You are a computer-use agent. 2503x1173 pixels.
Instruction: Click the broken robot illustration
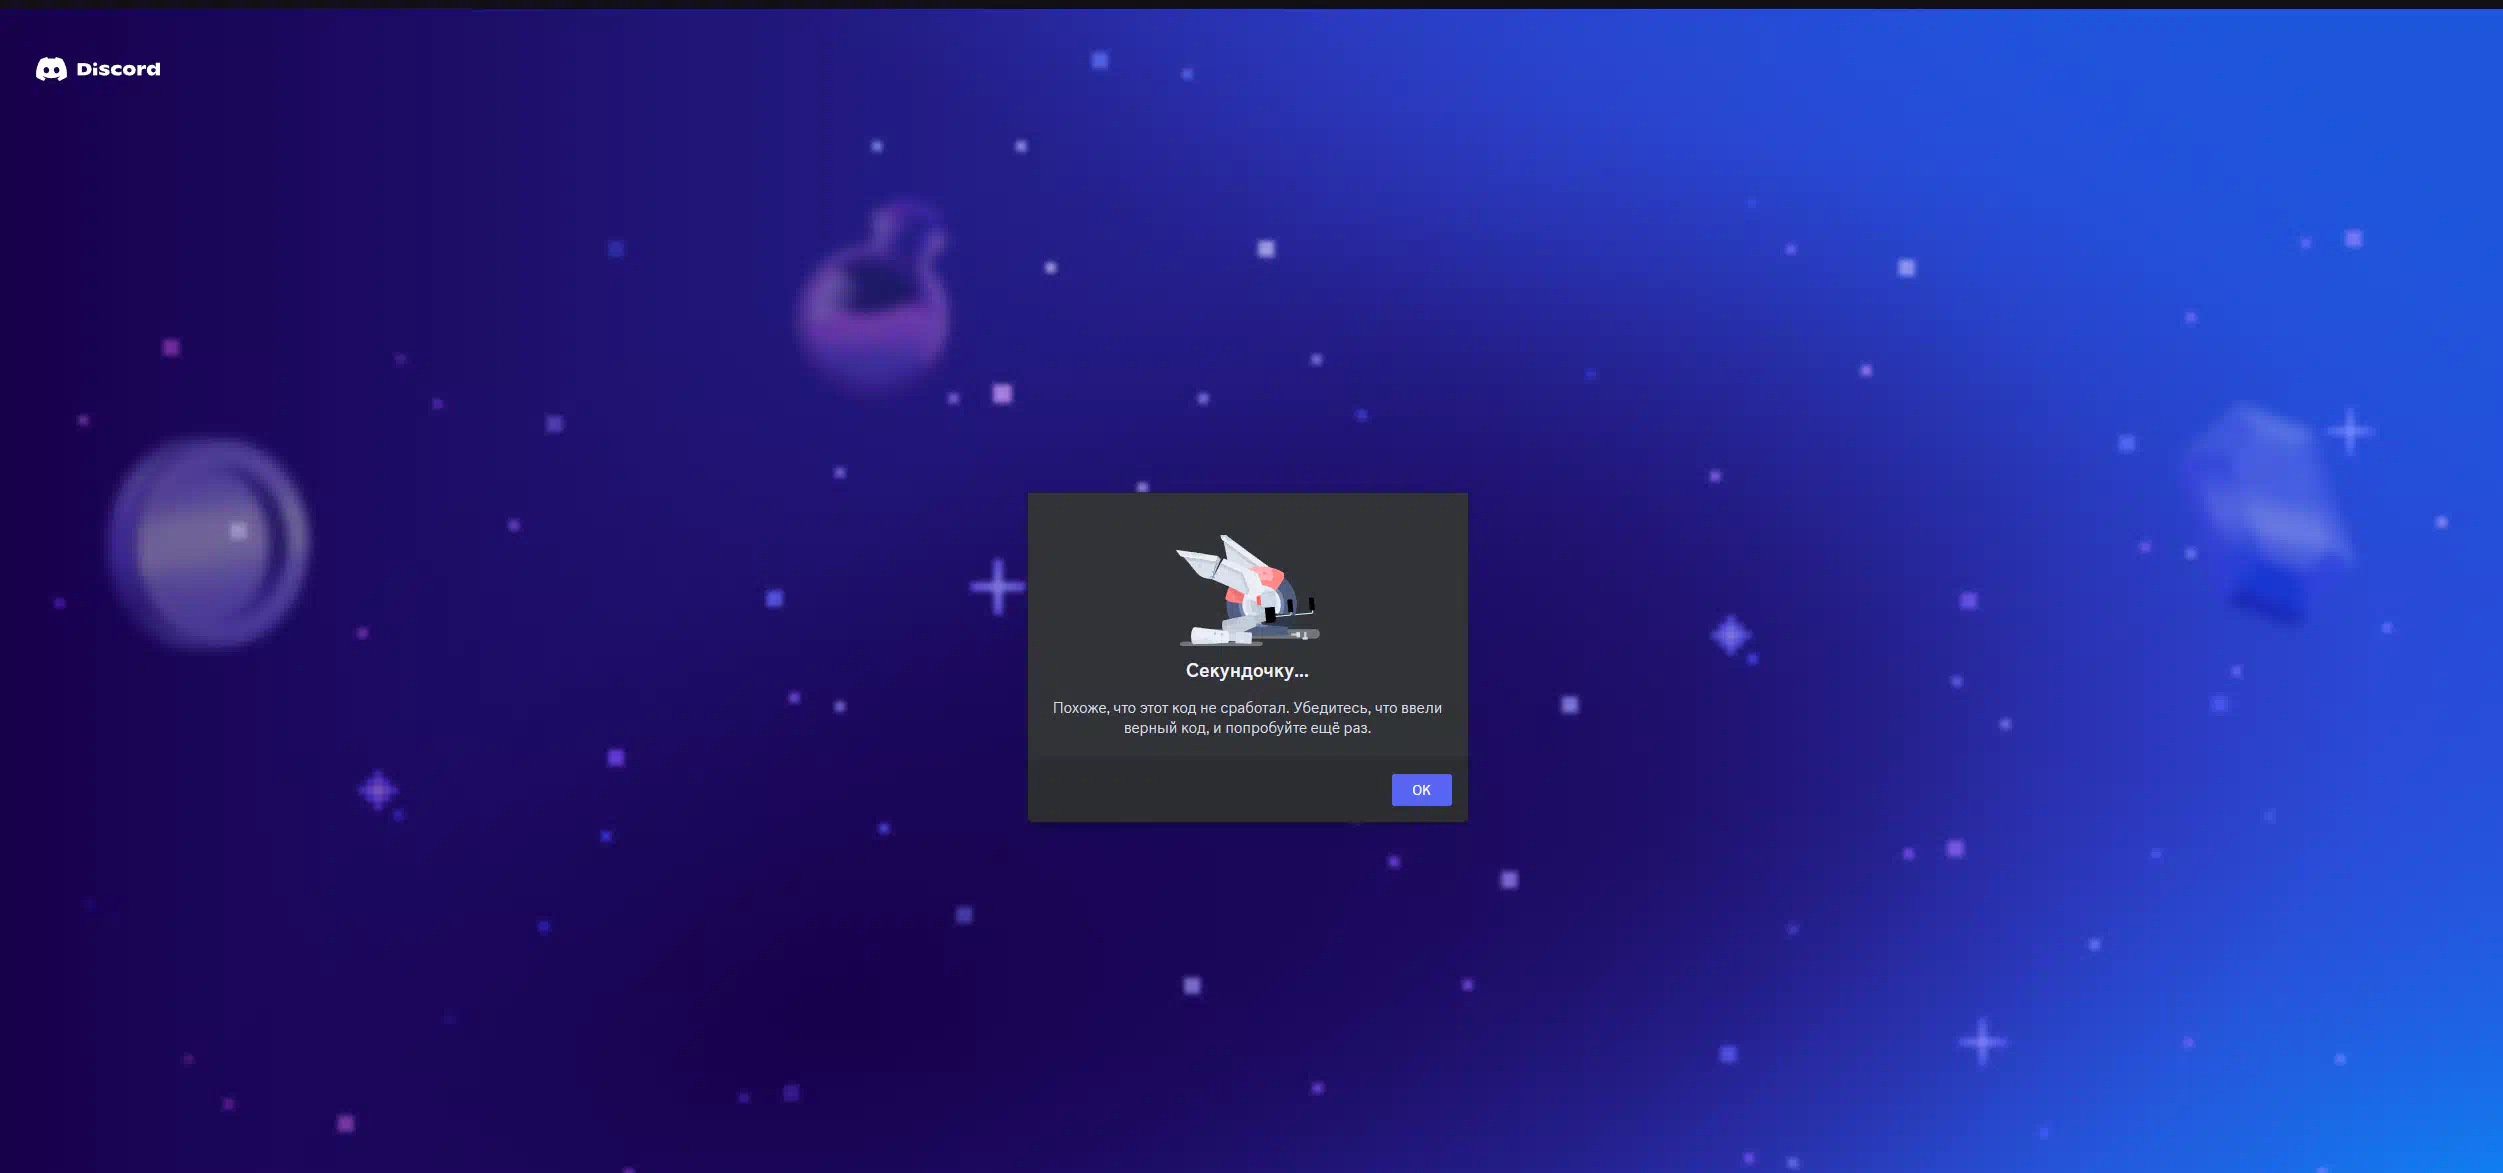tap(1247, 590)
